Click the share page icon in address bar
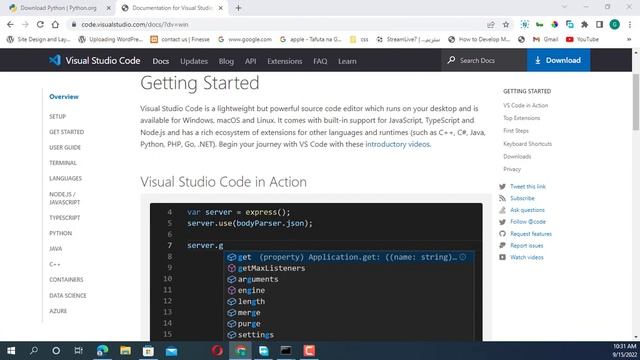The image size is (640, 360). (491, 24)
